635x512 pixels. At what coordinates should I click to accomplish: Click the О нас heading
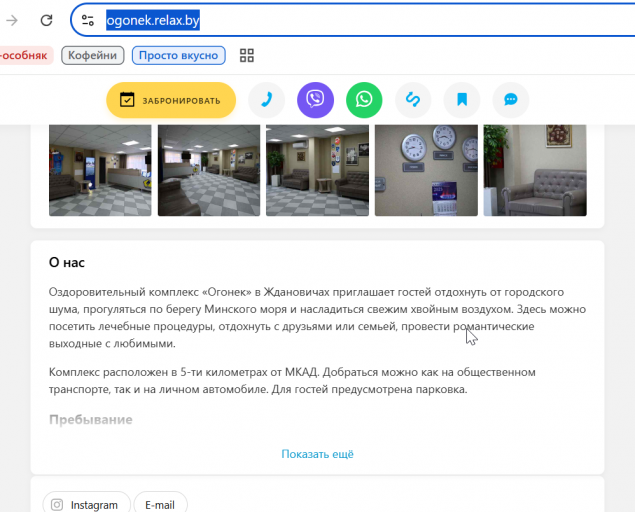(x=67, y=262)
